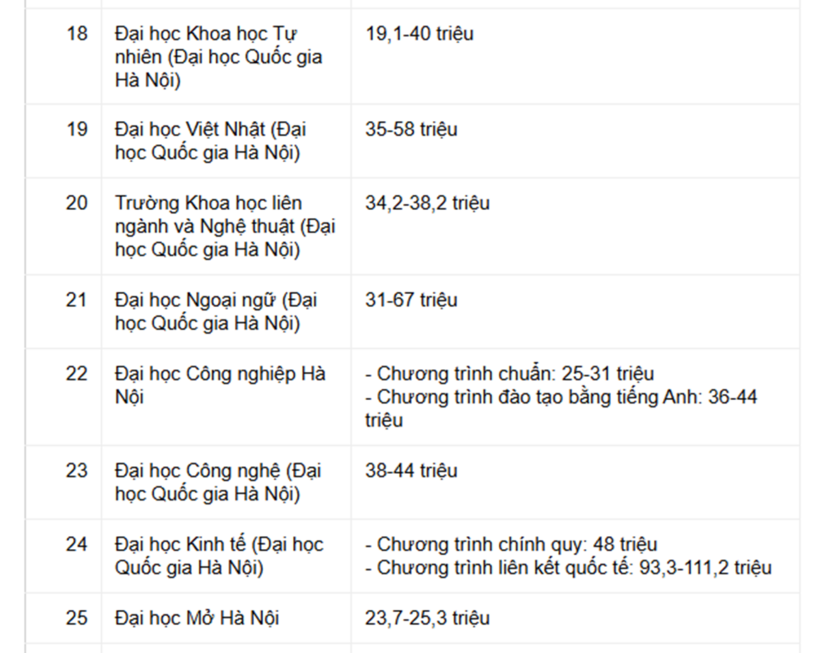Click the Chương trình đào tạo bằng tiếng Anh line
This screenshot has height=653, width=820.
[560, 397]
